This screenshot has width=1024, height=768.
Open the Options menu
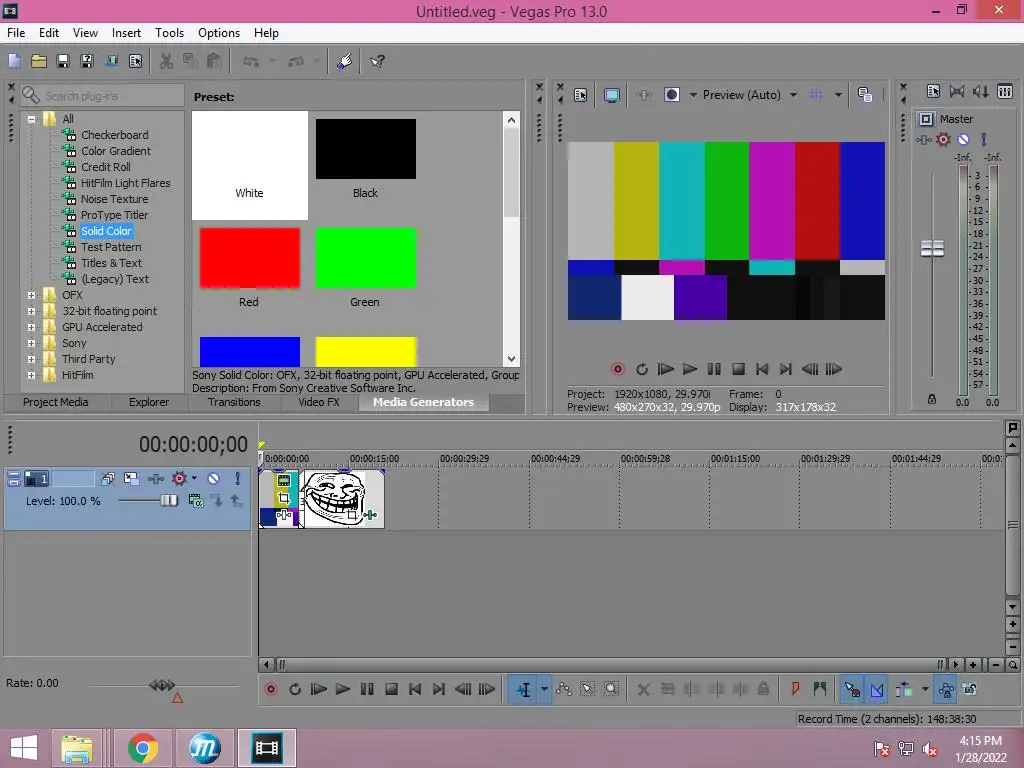tap(219, 33)
